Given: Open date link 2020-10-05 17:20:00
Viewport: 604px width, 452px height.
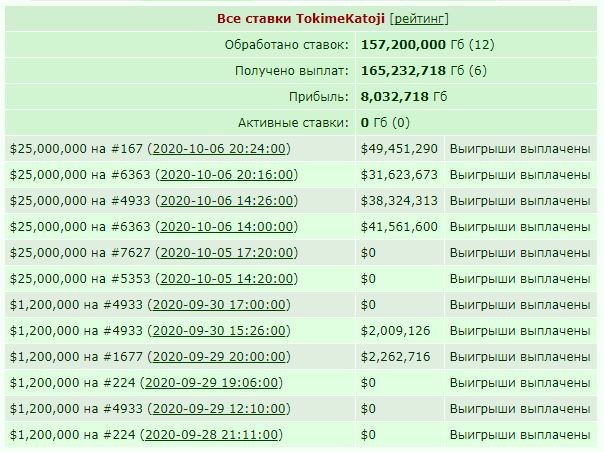Looking at the screenshot, I should [x=226, y=252].
